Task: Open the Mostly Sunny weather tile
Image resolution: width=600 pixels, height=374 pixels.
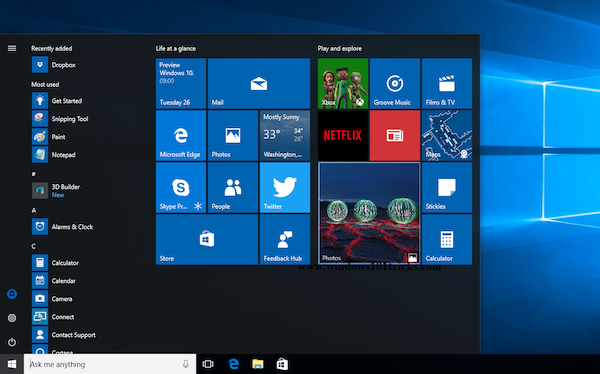Action: coord(285,136)
